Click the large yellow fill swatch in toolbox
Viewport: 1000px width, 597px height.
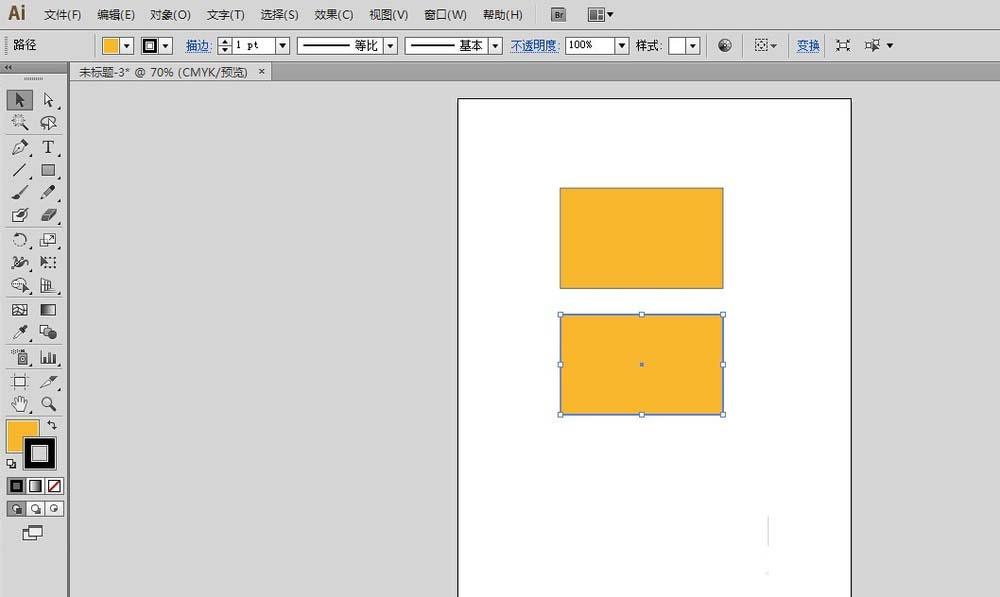point(19,434)
